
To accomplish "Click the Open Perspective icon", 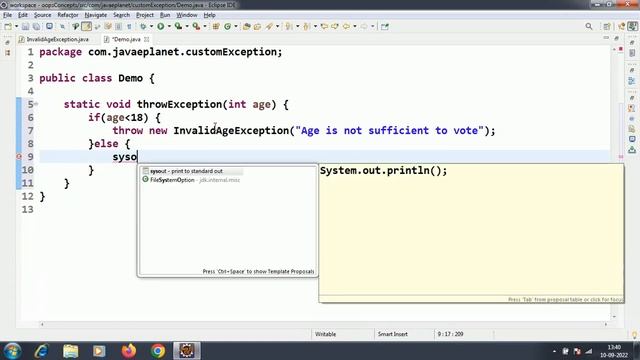I will point(607,27).
